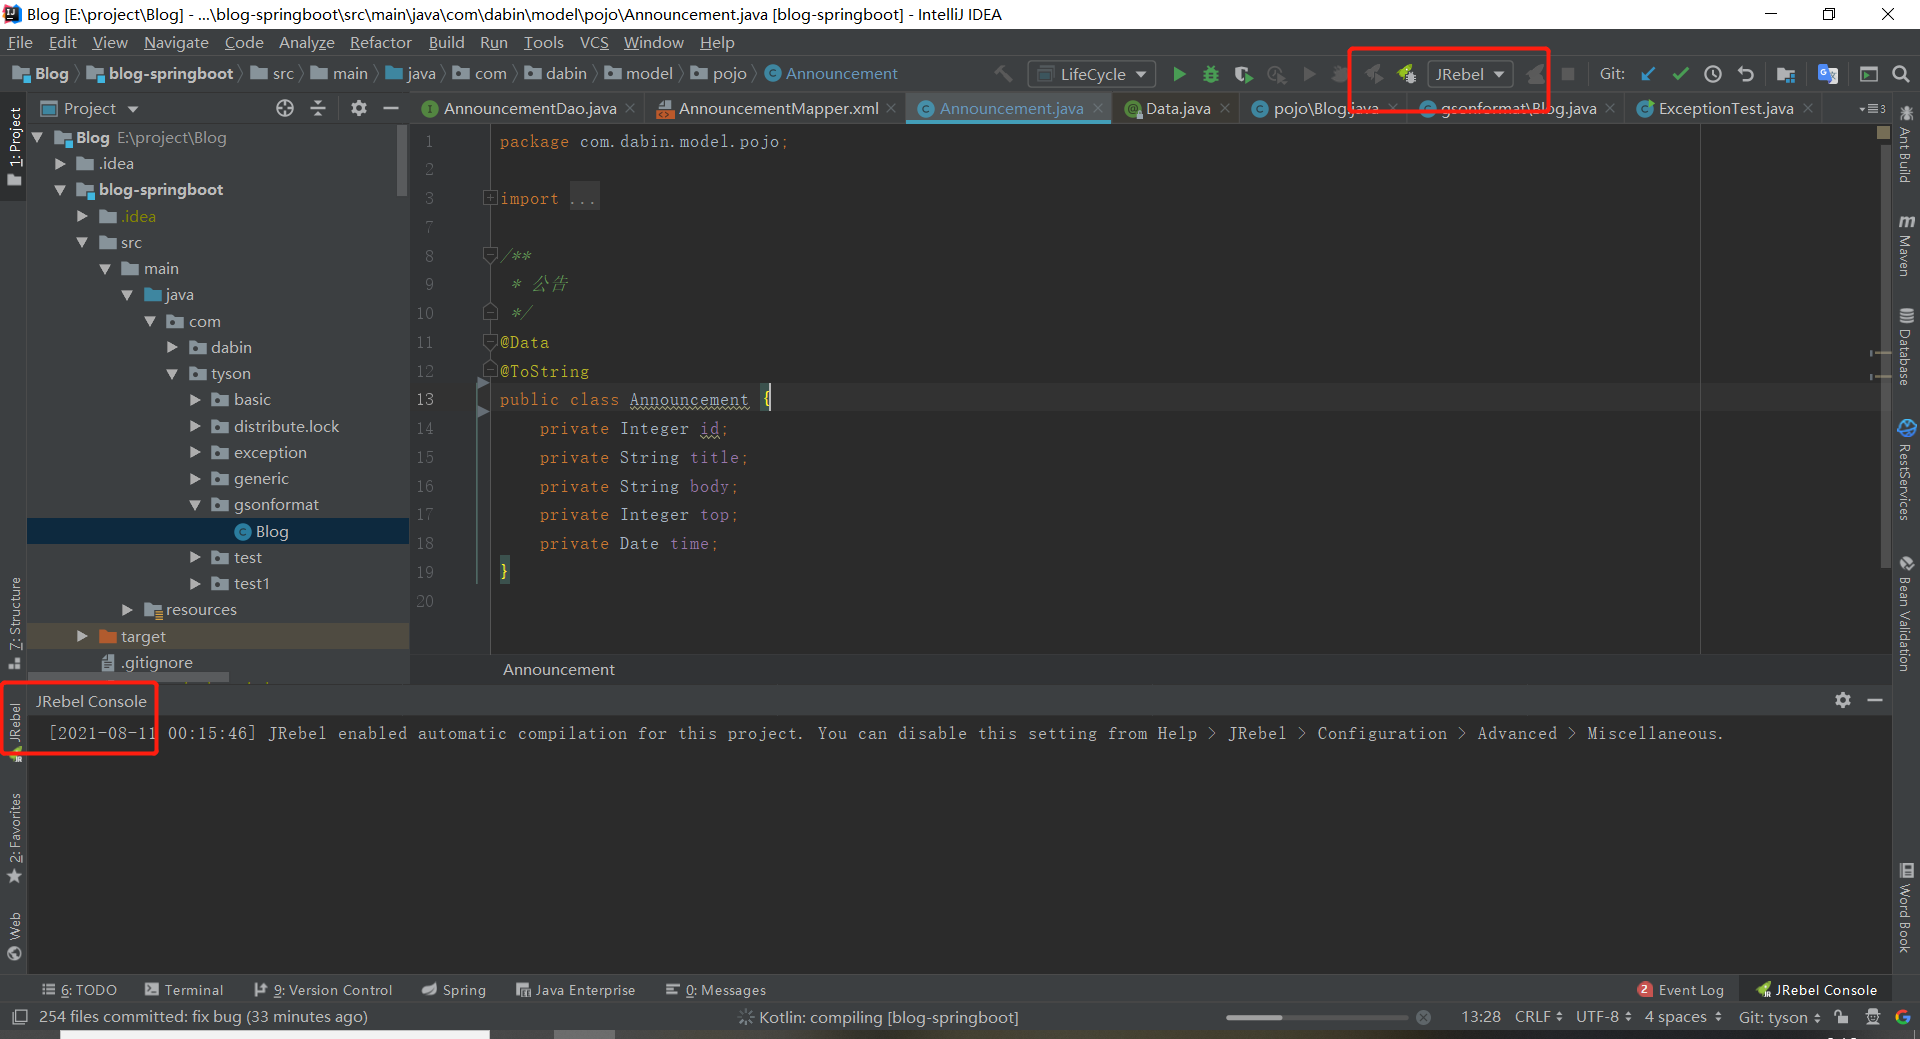Image resolution: width=1920 pixels, height=1039 pixels.
Task: Switch to ExceptionTest.java tab
Action: (x=1725, y=108)
